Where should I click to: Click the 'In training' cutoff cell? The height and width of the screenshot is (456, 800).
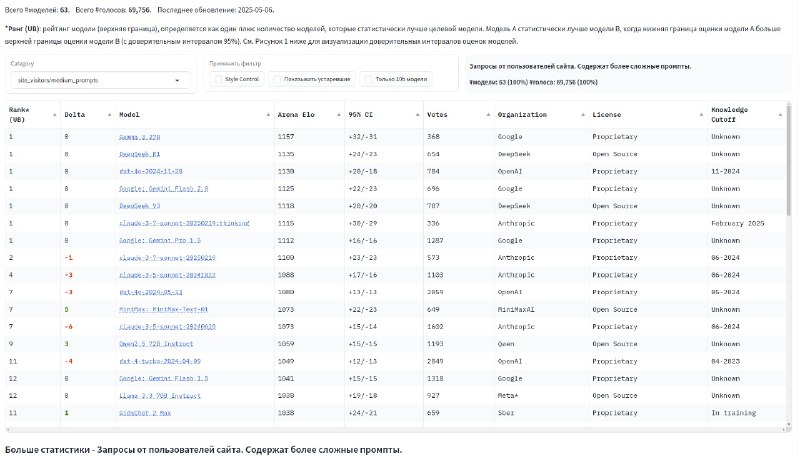[734, 413]
